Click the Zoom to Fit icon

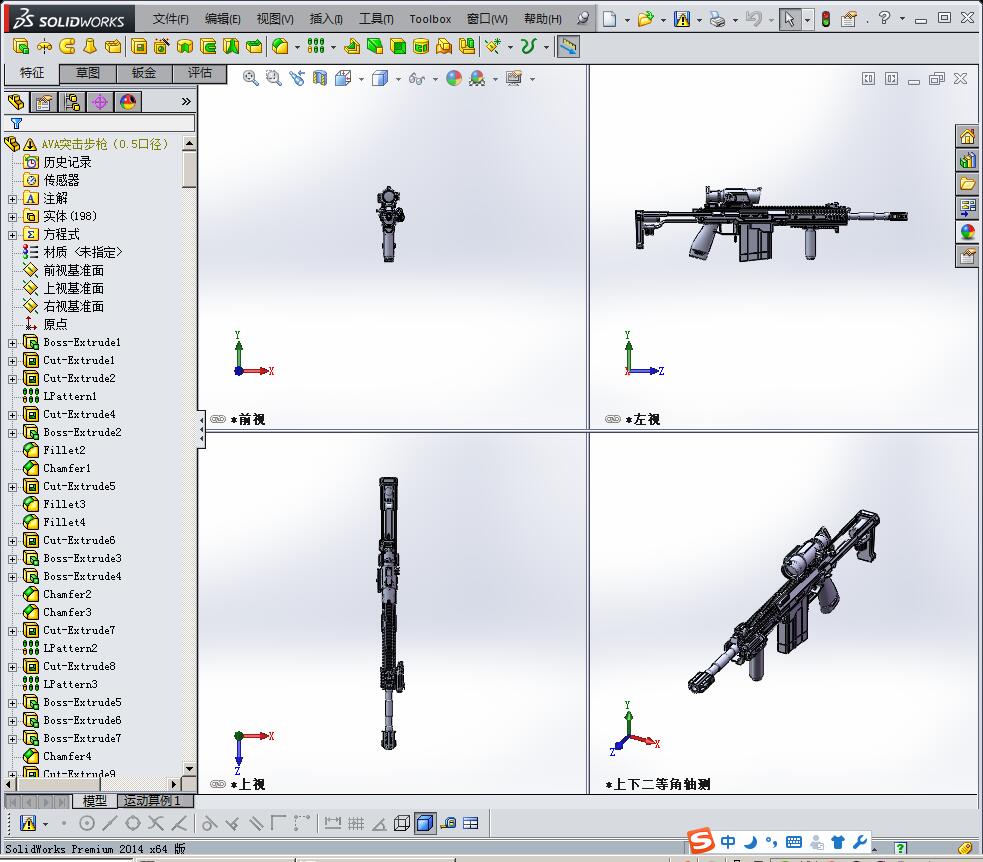[x=251, y=78]
